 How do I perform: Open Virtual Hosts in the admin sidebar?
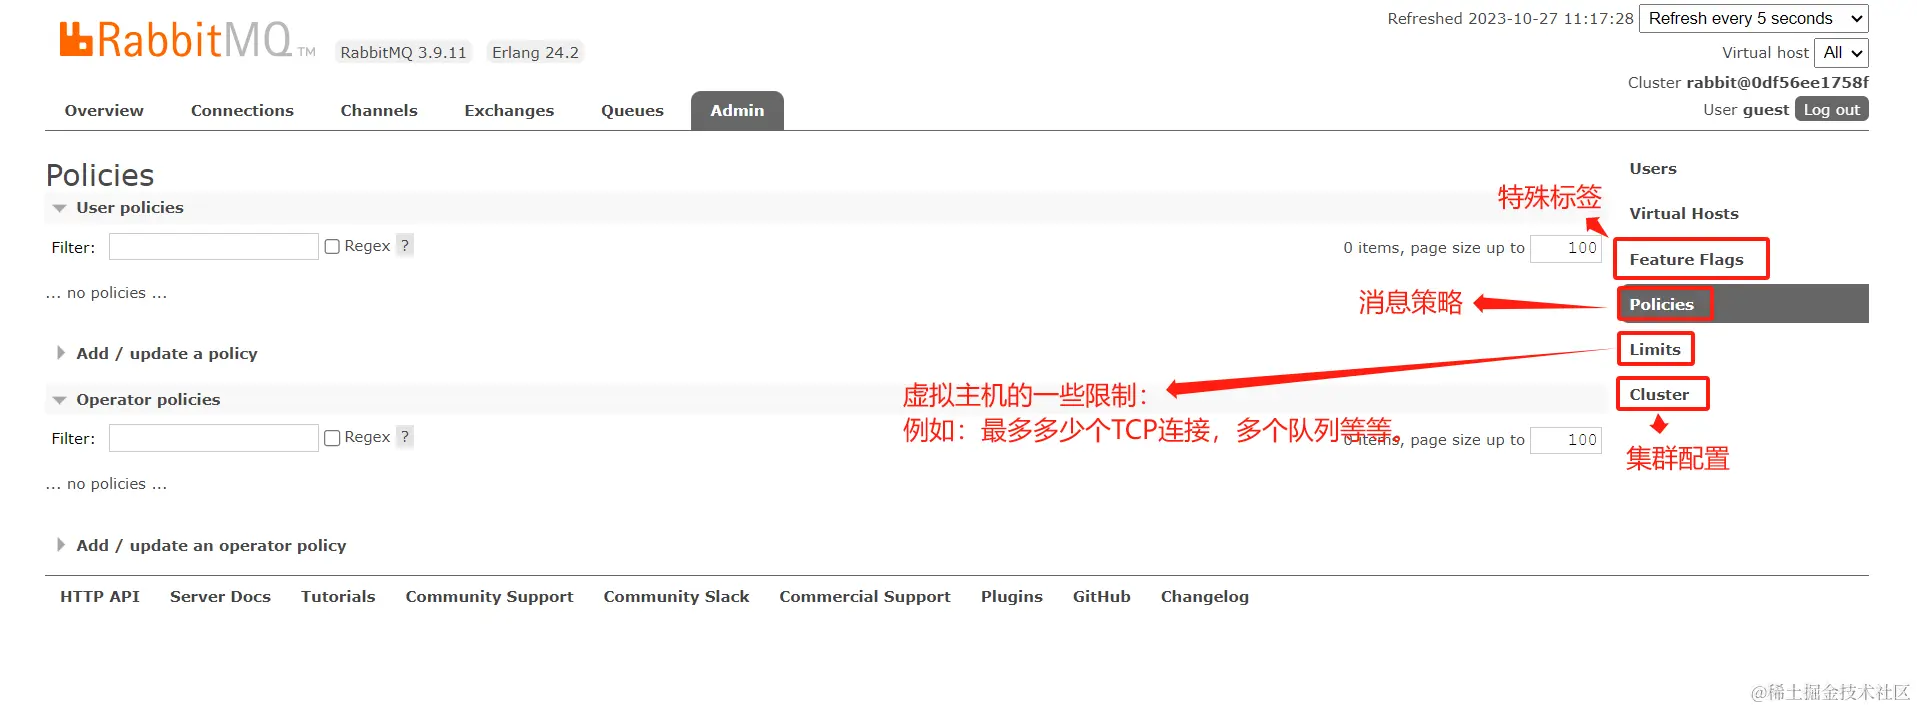pyautogui.click(x=1684, y=214)
